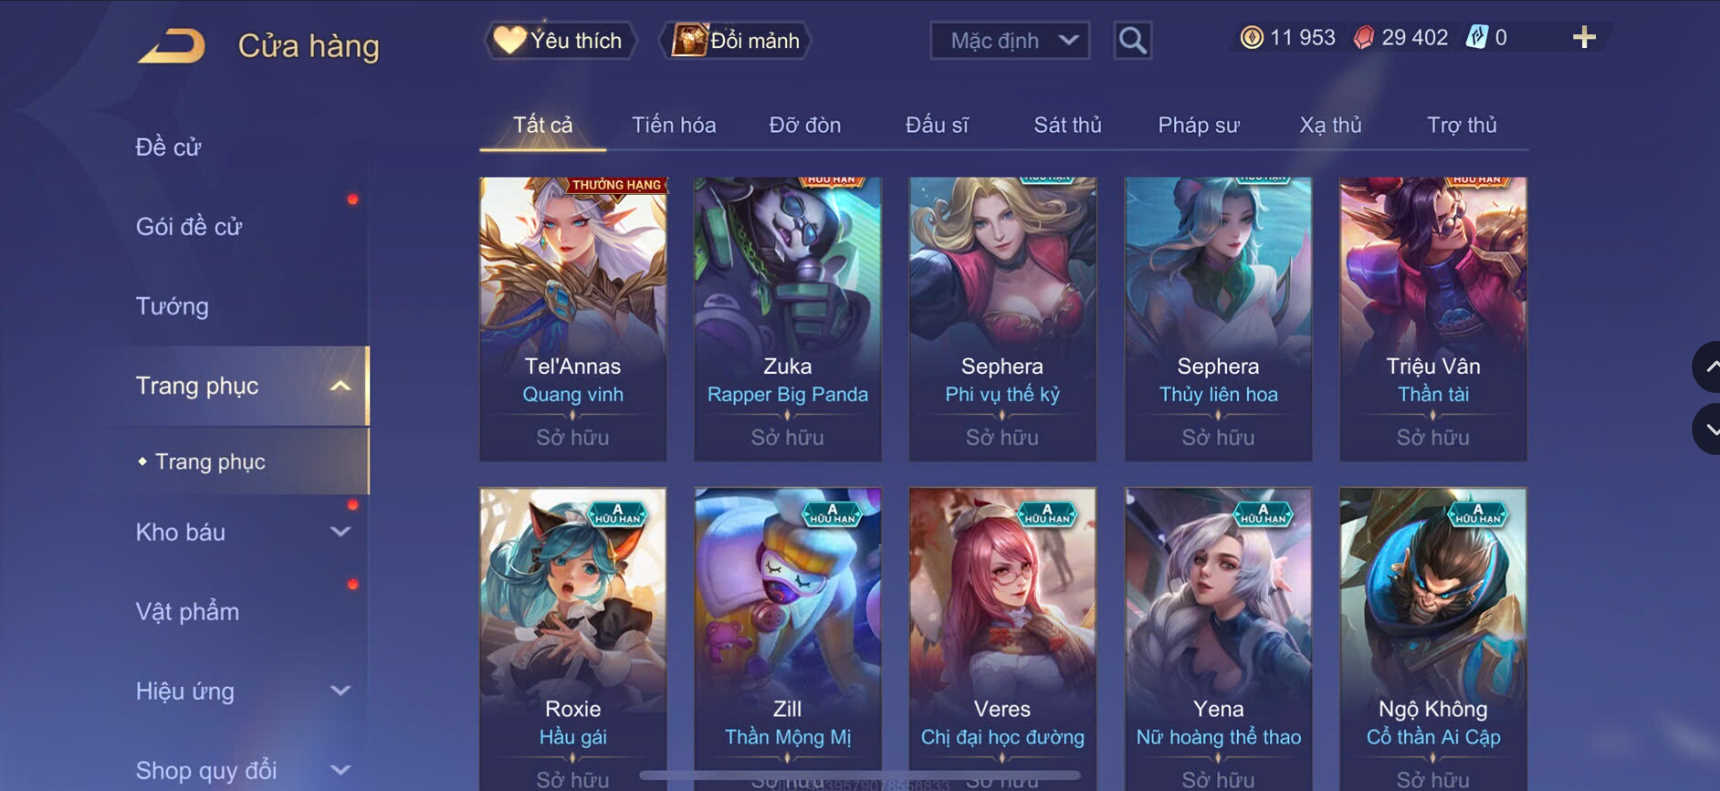Viewport: 1720px width, 791px height.
Task: Open Tướng in the sidebar
Action: [172, 306]
